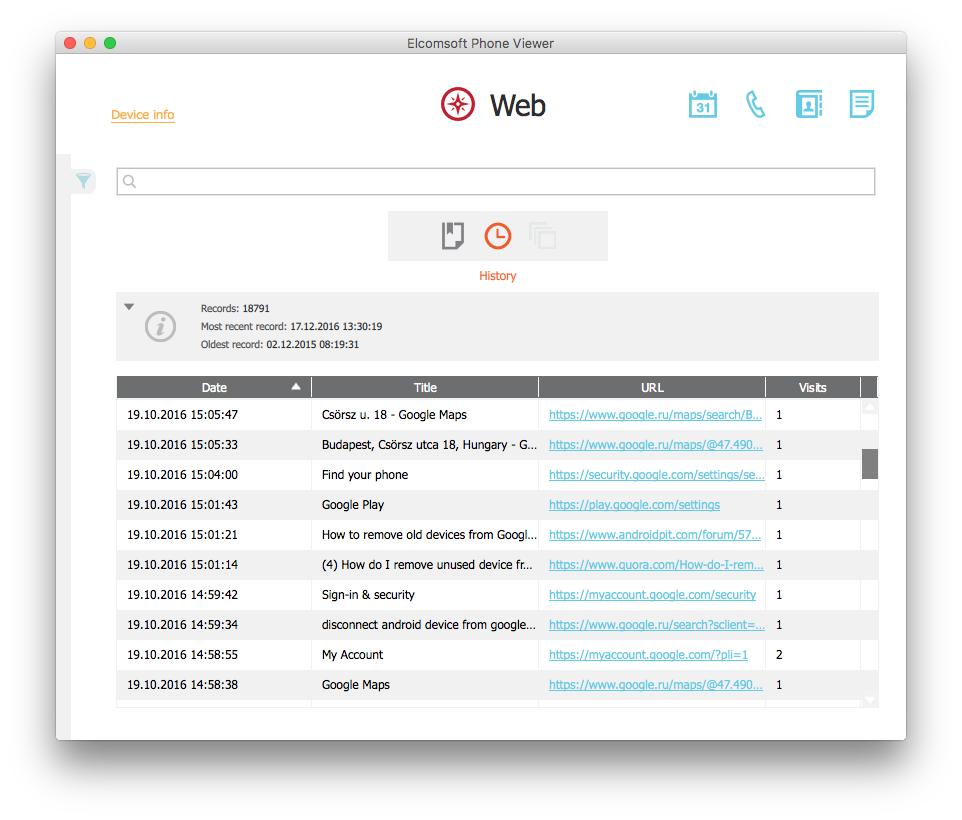Click the 'Most recent record' line
Screen dimensions: 962x820
291,326
